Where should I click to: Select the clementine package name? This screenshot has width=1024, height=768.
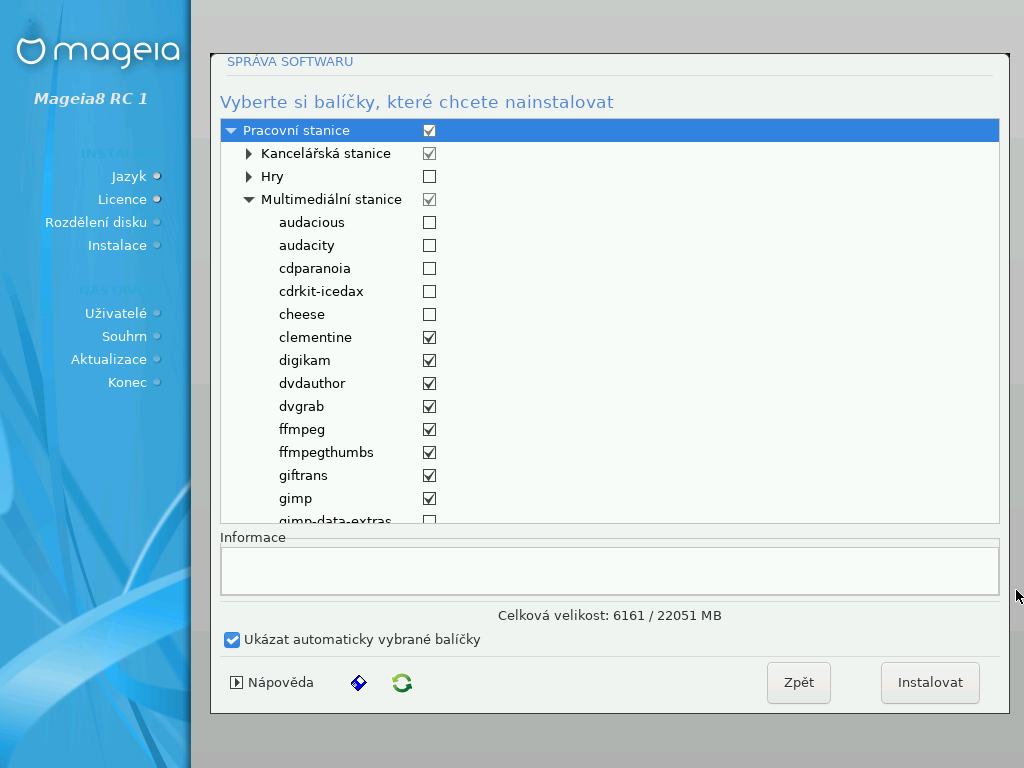[315, 338]
